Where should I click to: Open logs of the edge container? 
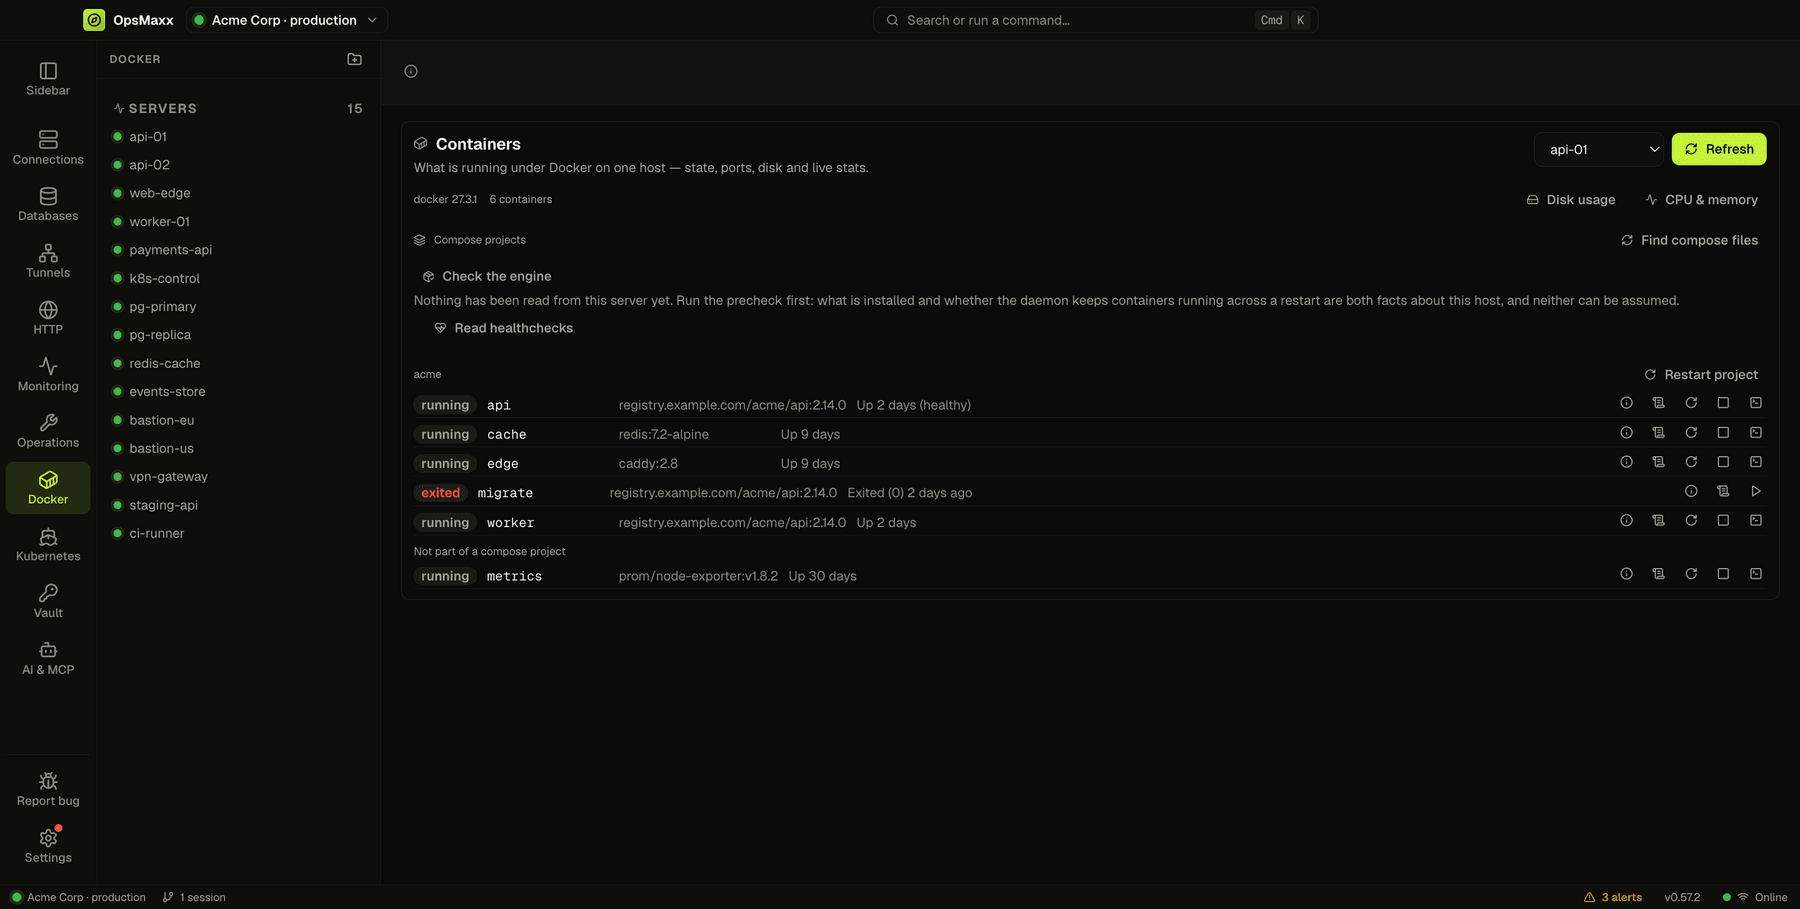pos(1658,462)
